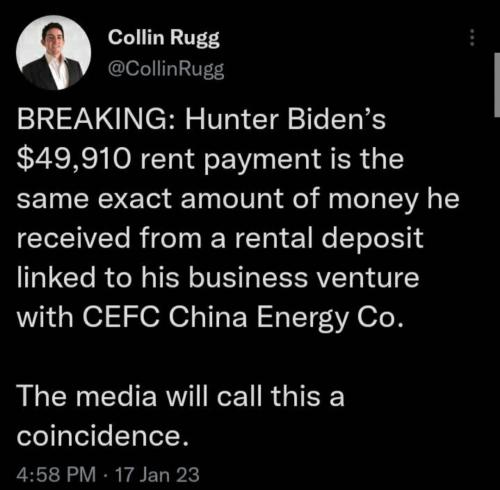Open the @CollinRugg handle link

coord(166,69)
